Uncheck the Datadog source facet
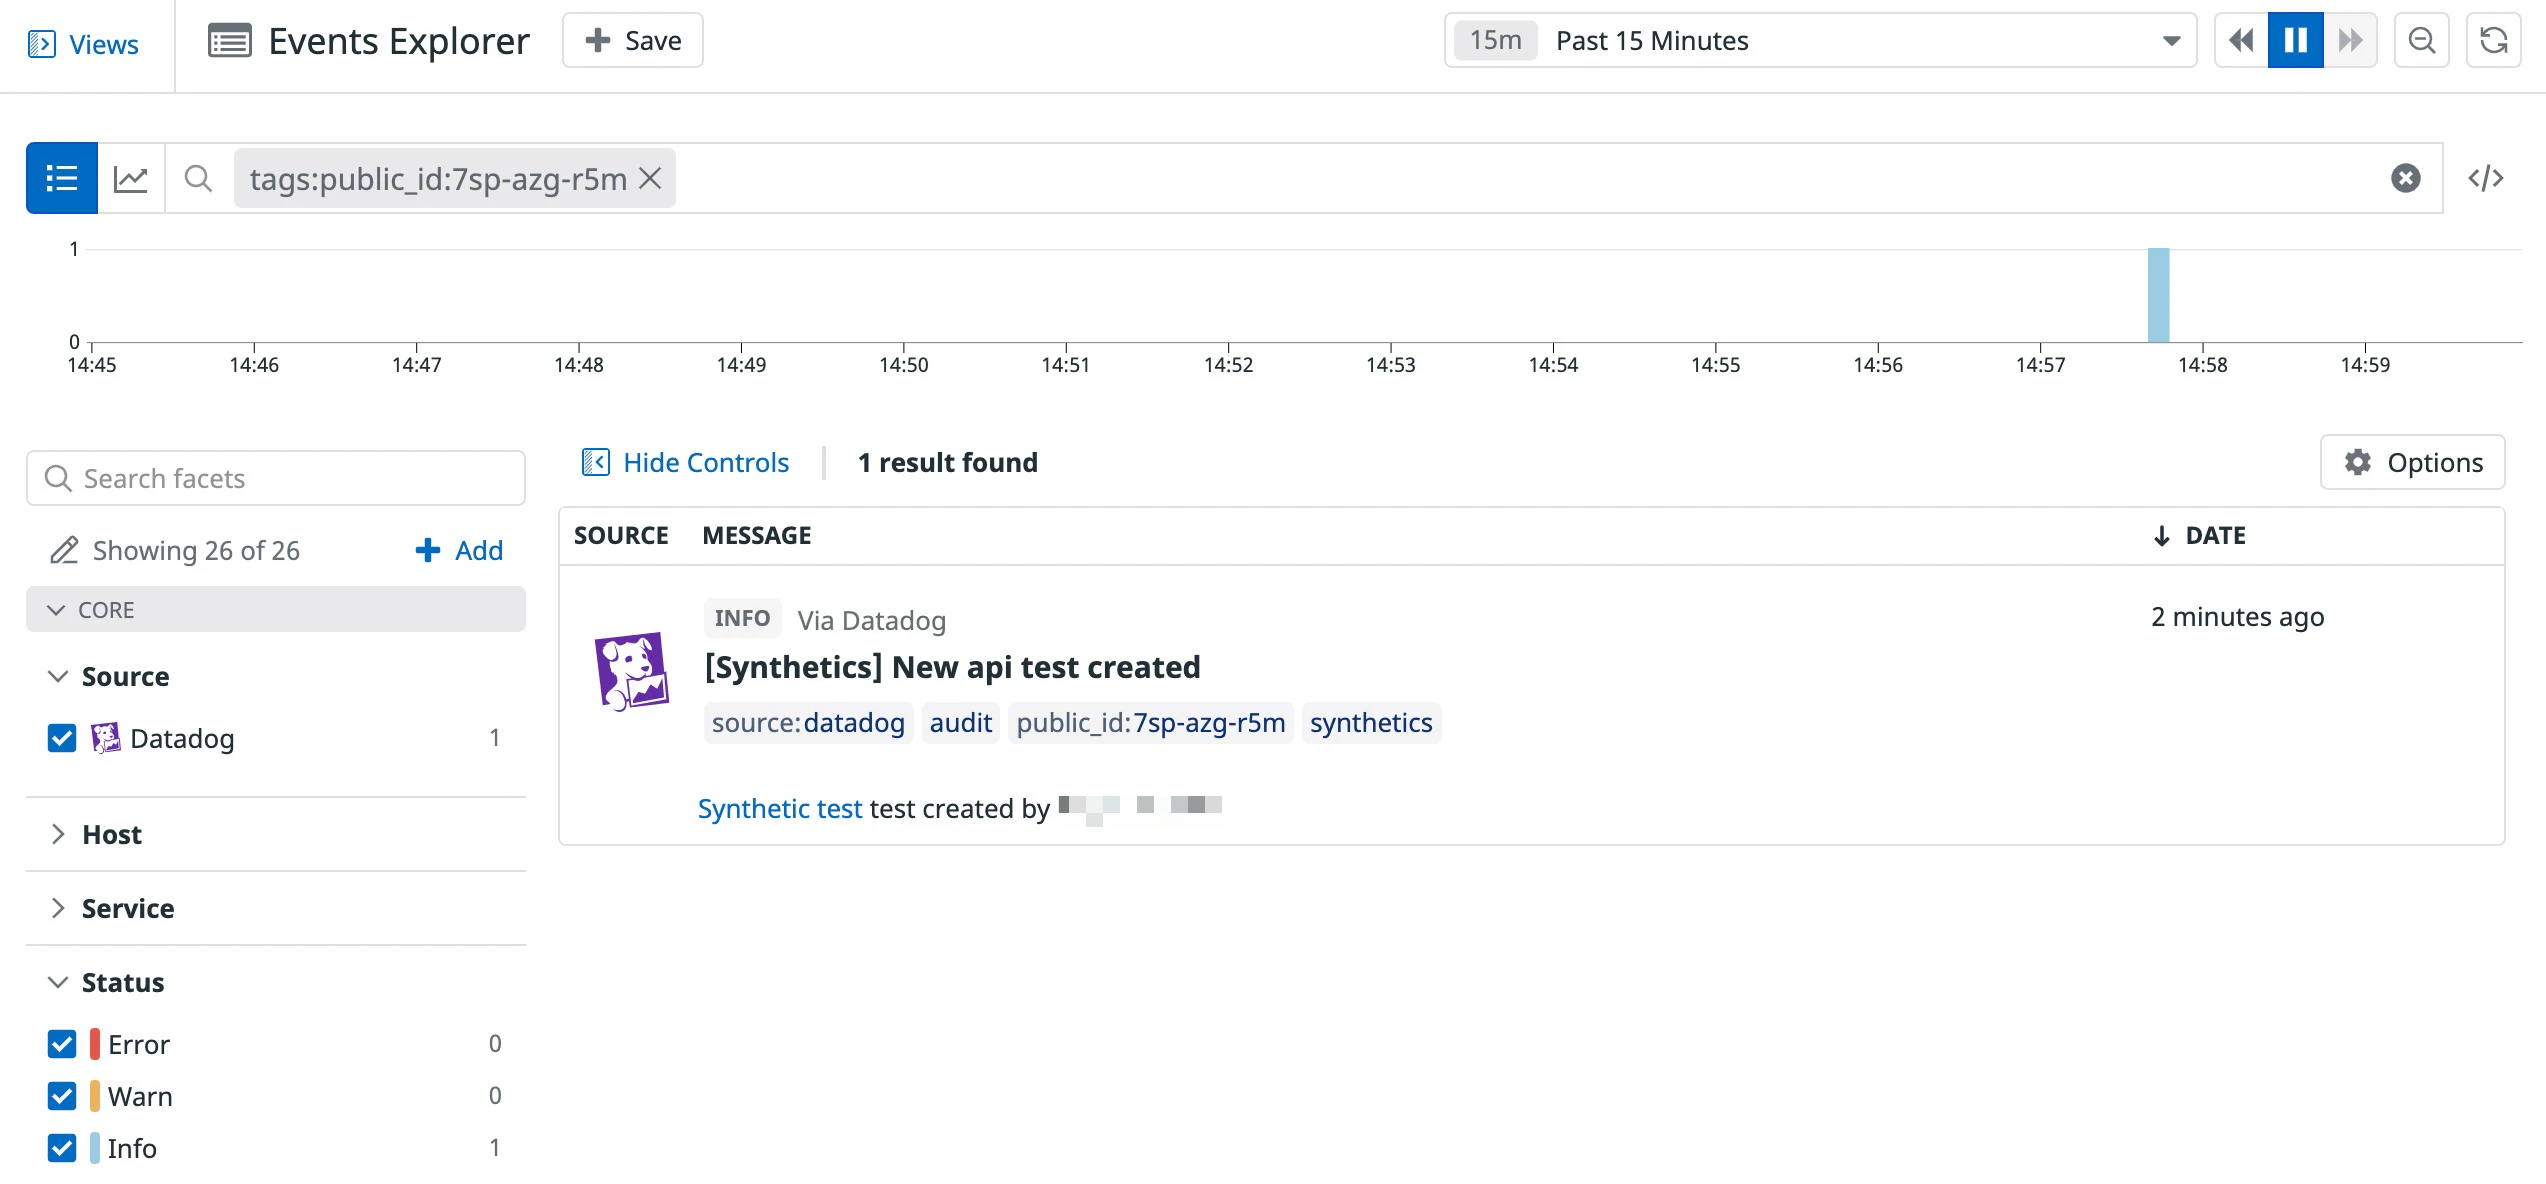Screen dimensions: 2546x1184 [x=62, y=738]
